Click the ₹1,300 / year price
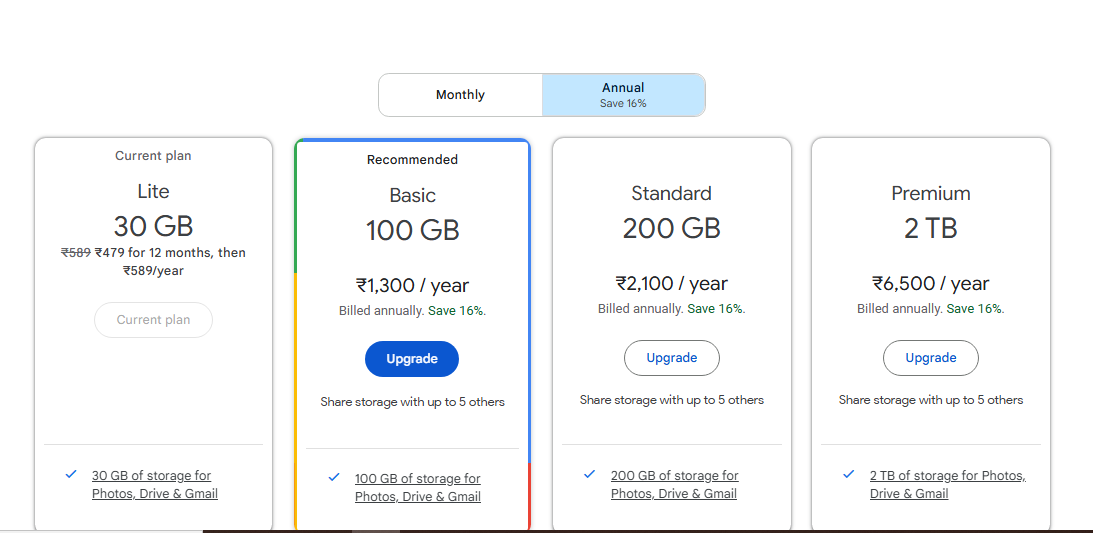Image resolution: width=1093 pixels, height=533 pixels. (412, 286)
